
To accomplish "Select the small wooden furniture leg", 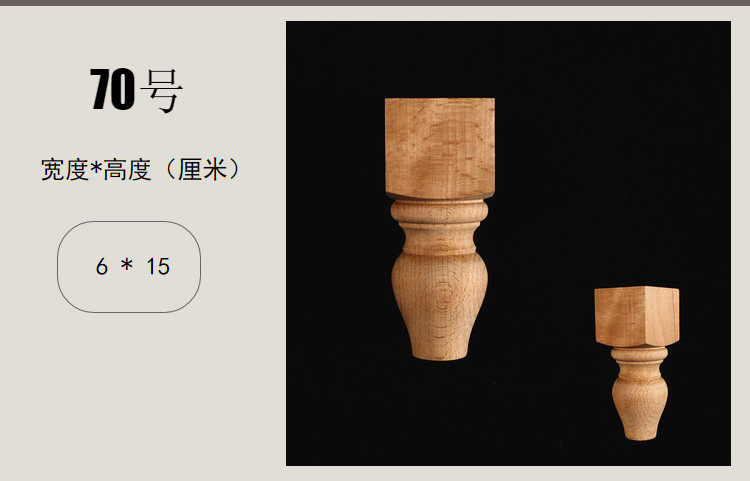I will (x=637, y=363).
